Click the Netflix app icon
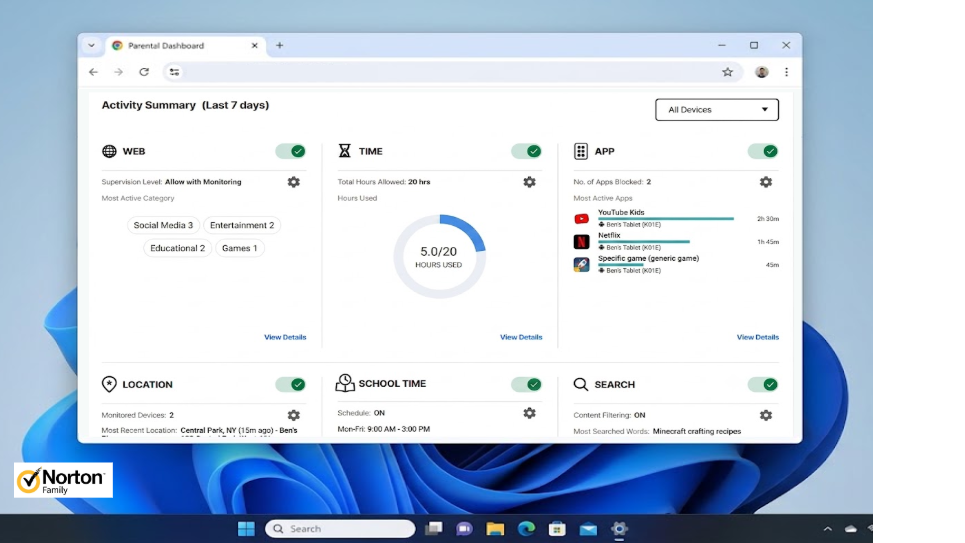The width and height of the screenshot is (965, 543). pyautogui.click(x=581, y=242)
